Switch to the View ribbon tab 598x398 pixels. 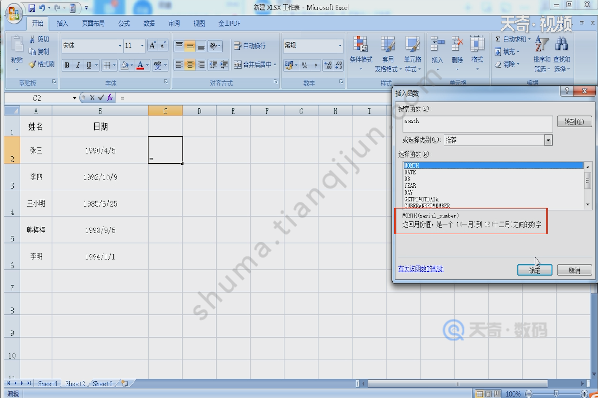(x=199, y=24)
